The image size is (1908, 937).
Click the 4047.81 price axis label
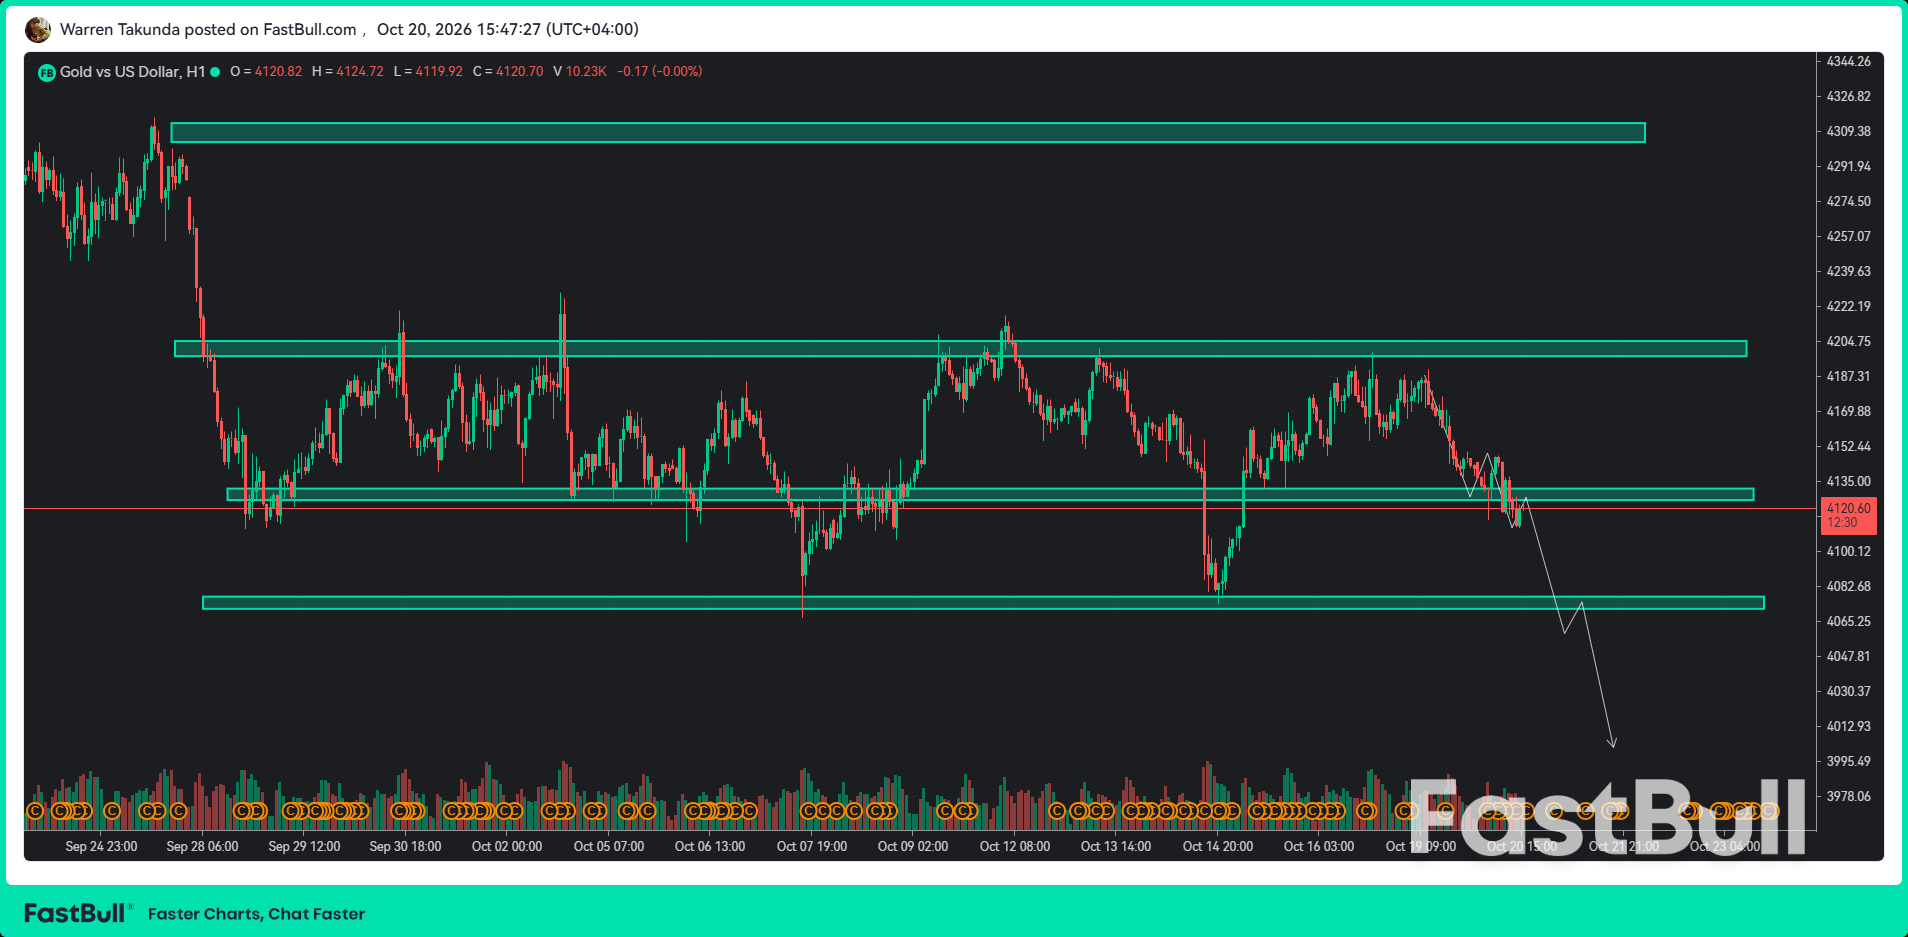1848,657
